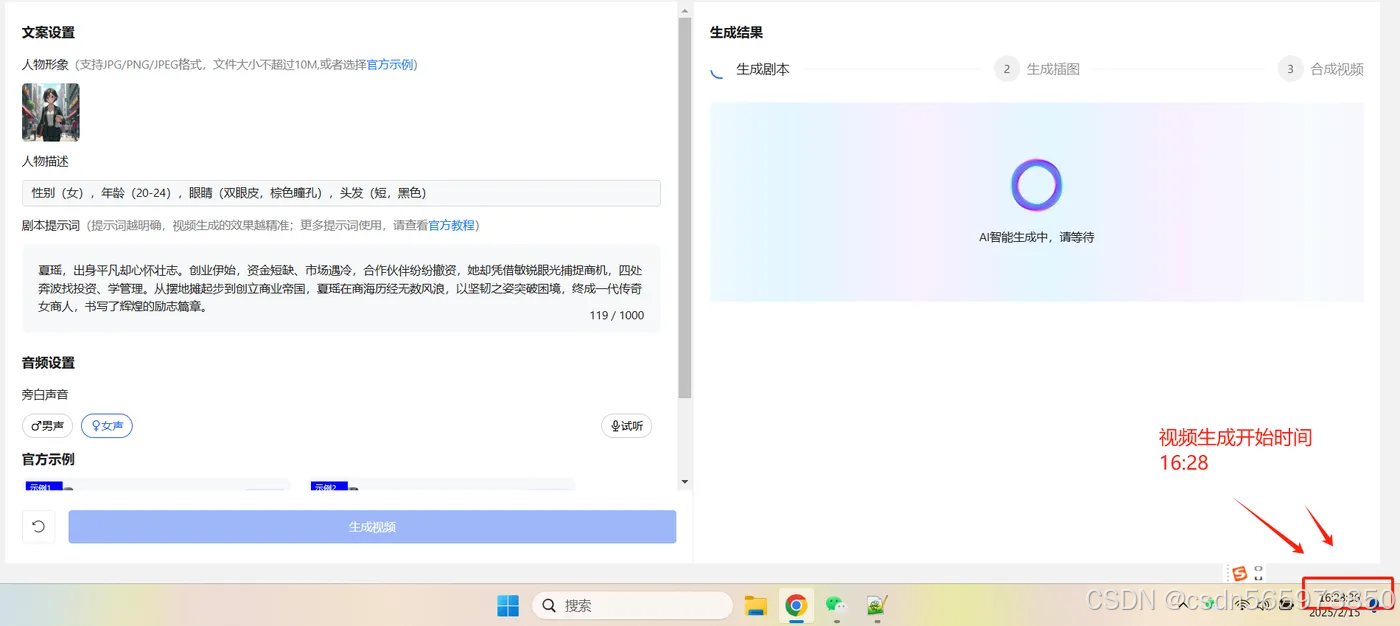
Task: Select the 男声 male voice option
Action: tap(46, 425)
